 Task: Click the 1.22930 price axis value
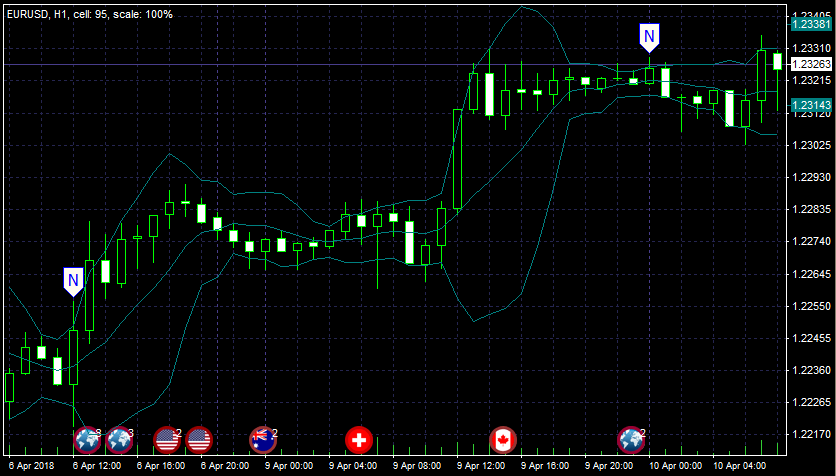[x=811, y=177]
